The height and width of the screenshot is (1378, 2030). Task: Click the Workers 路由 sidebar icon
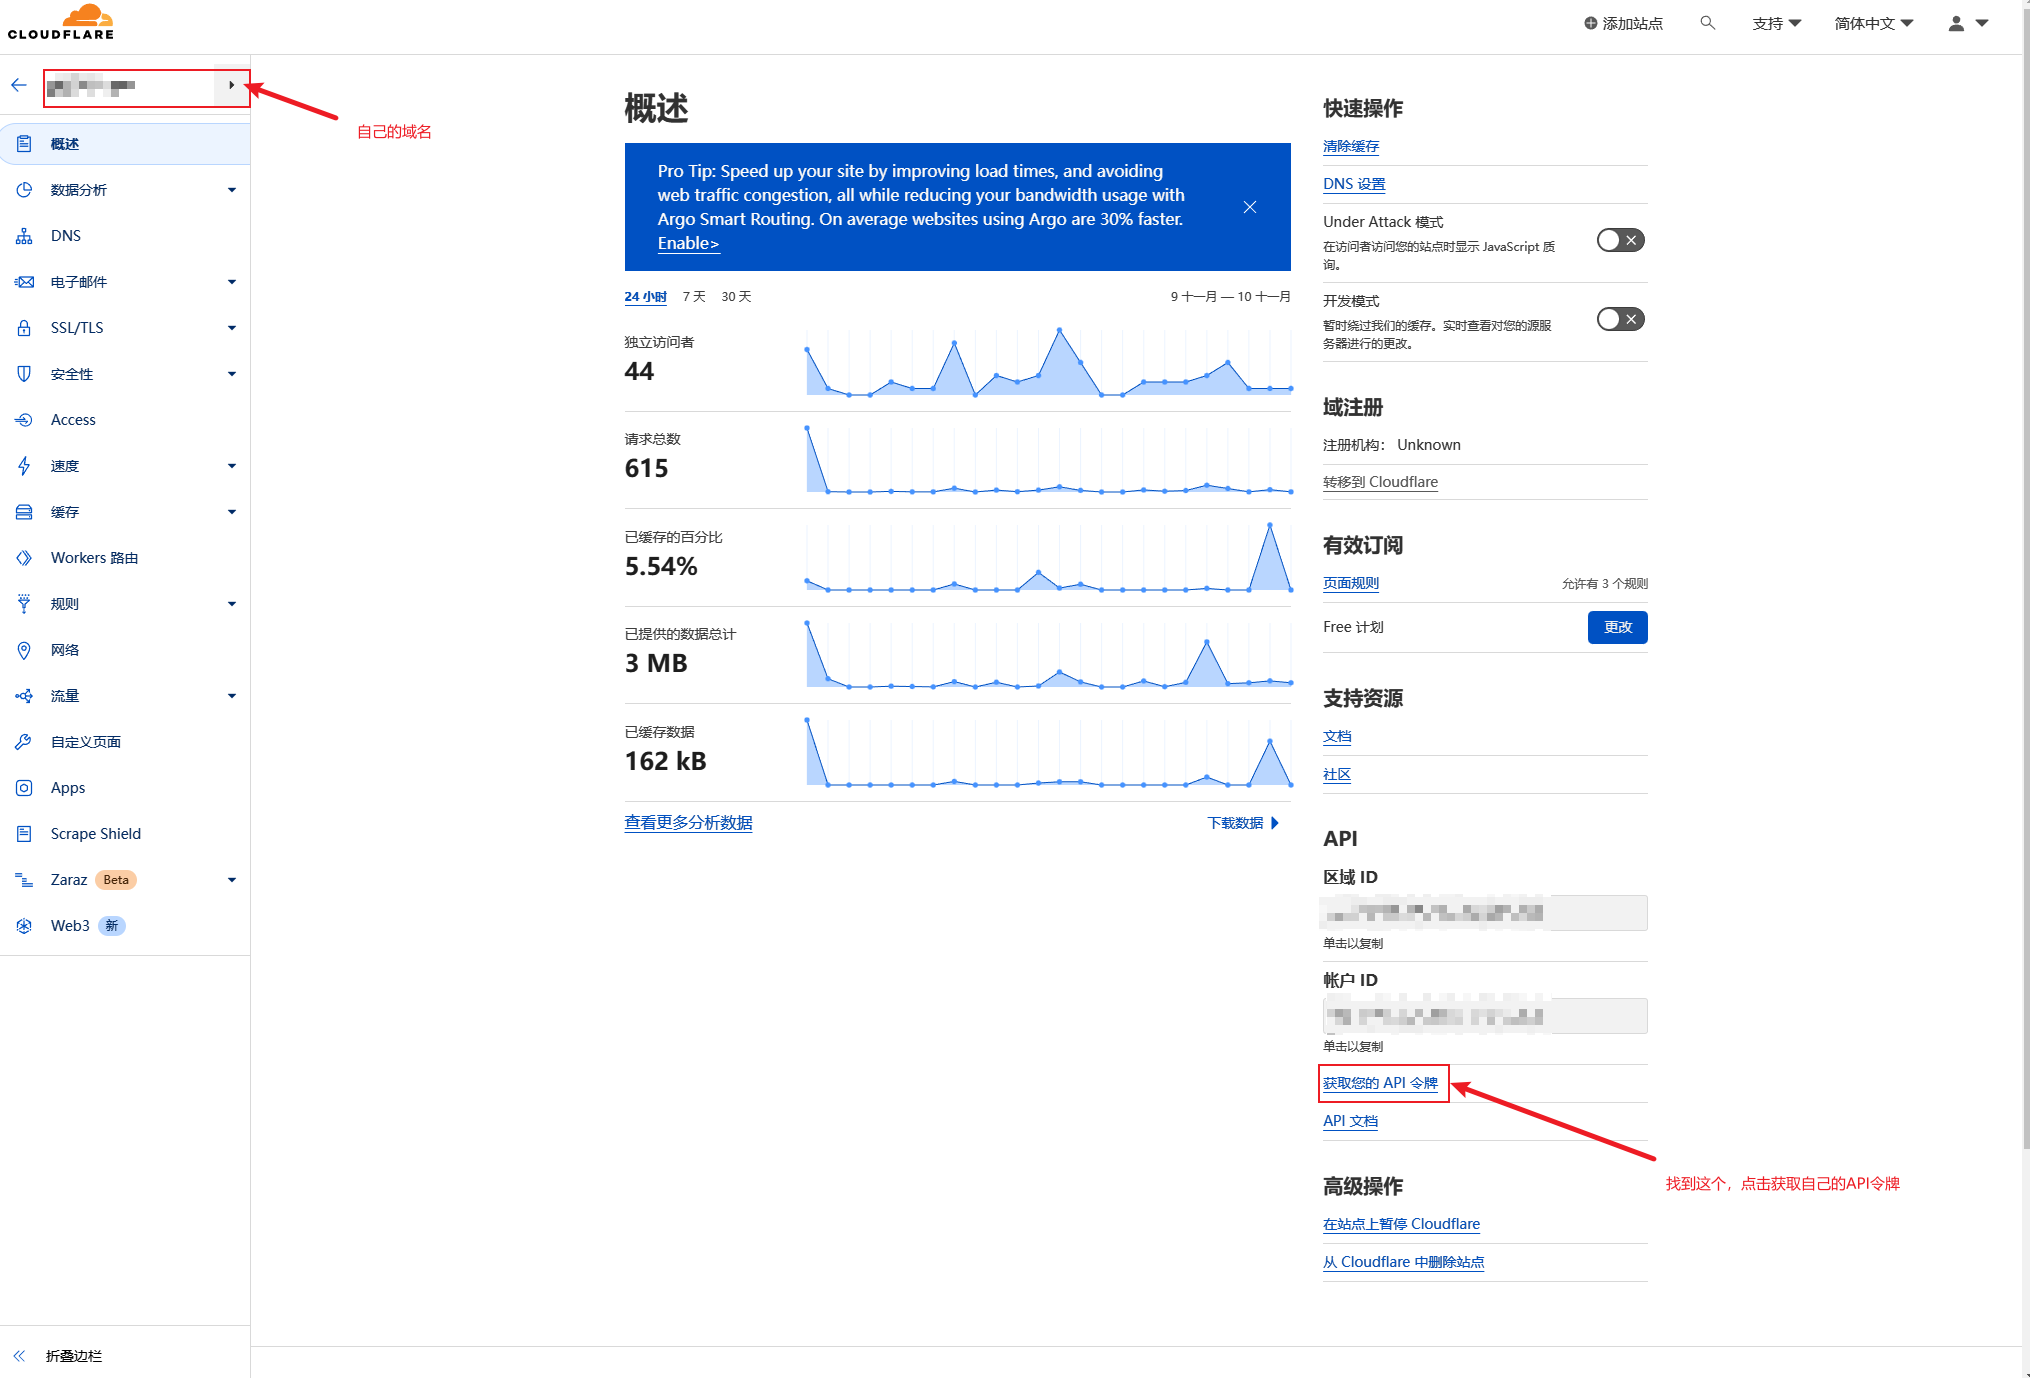point(24,558)
